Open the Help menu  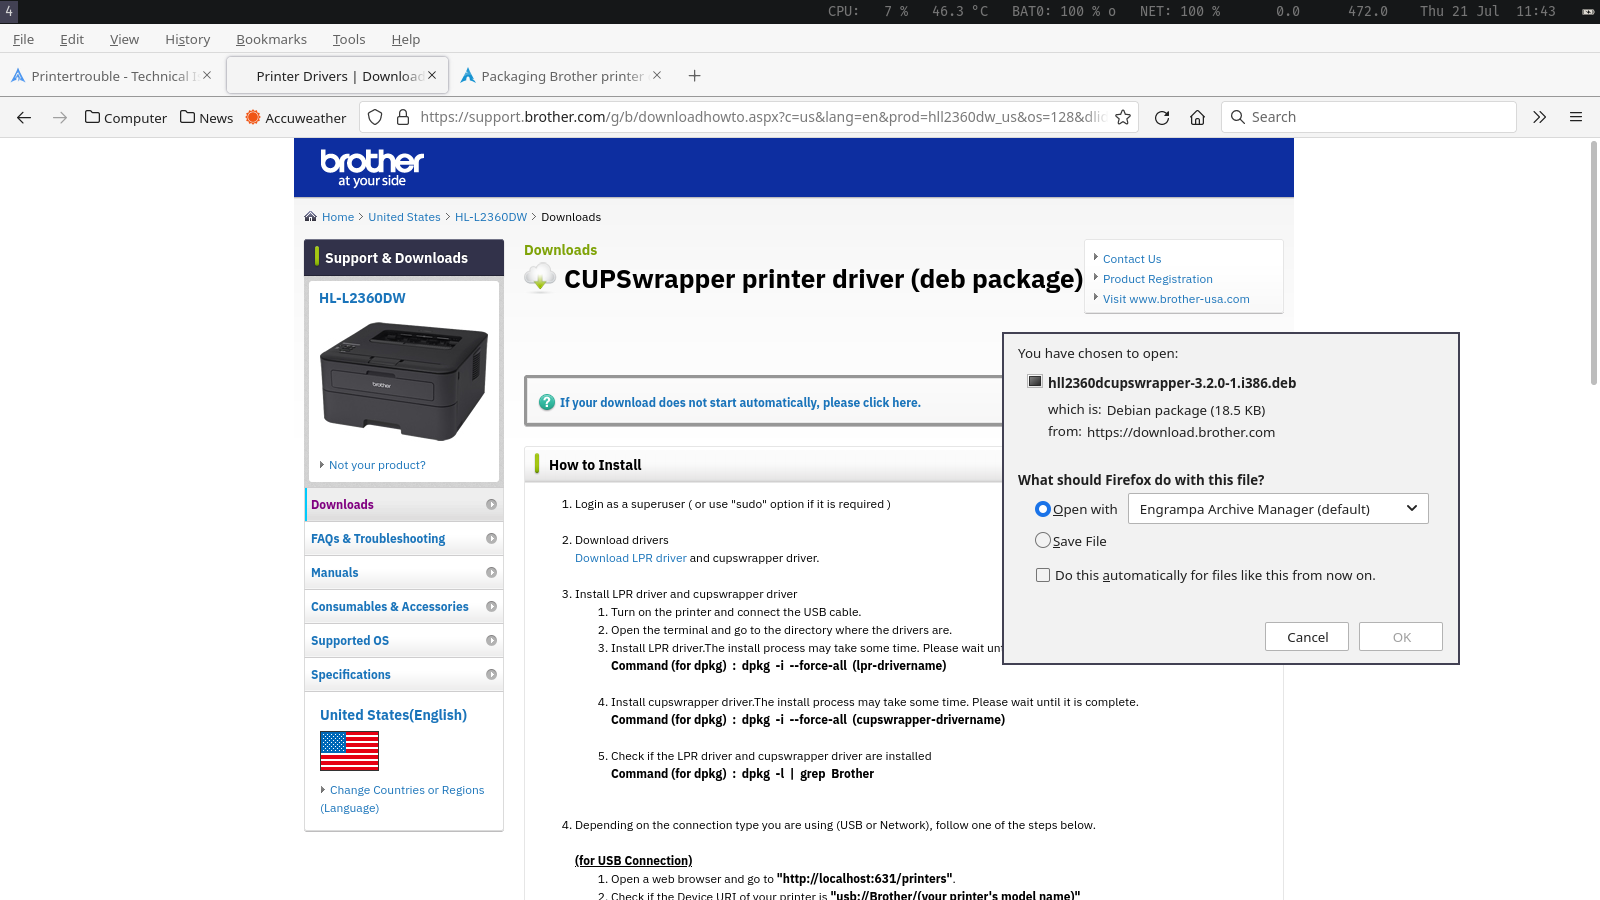coord(406,39)
